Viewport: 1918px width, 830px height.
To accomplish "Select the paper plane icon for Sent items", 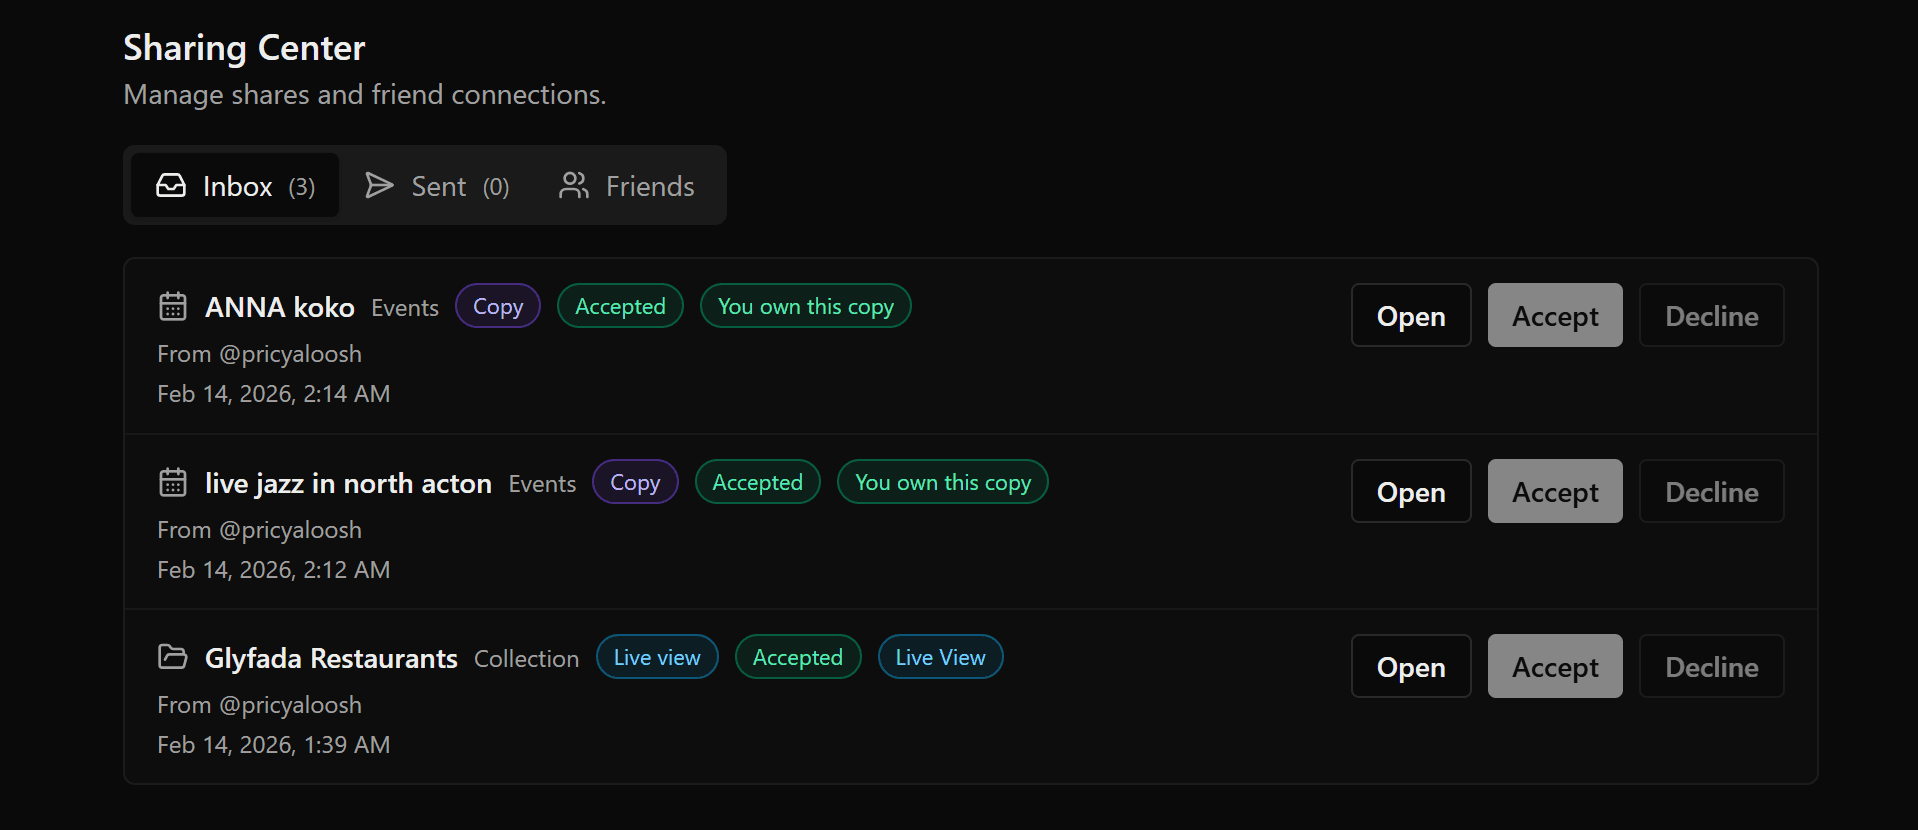I will pyautogui.click(x=379, y=185).
